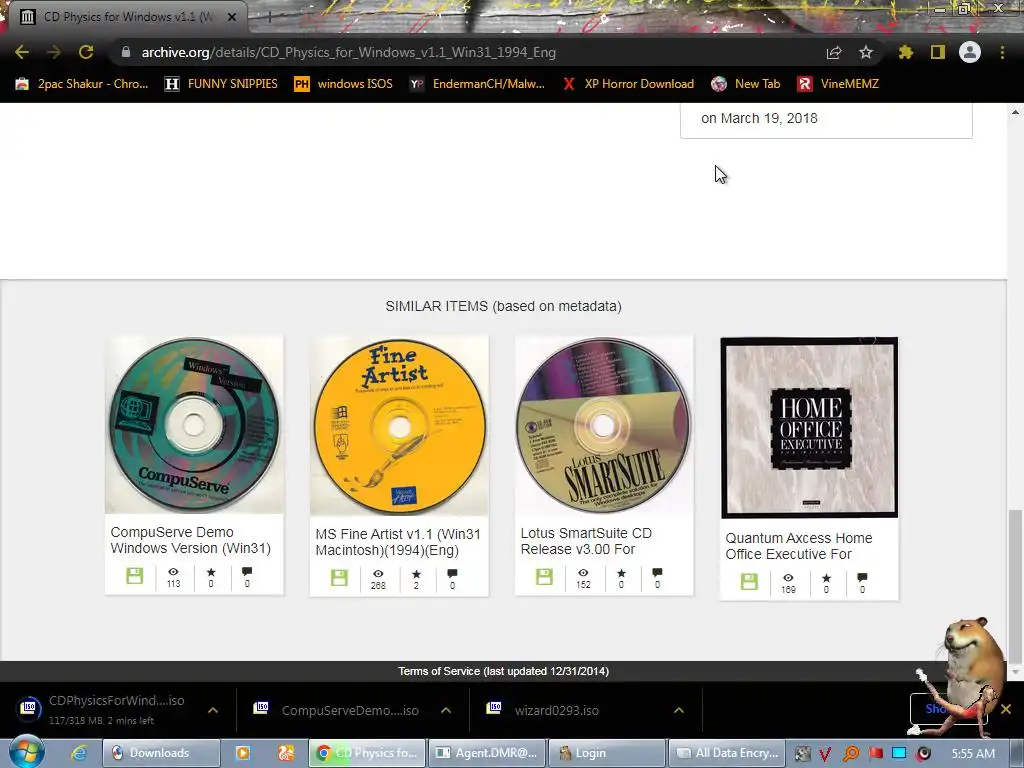Switch to the Login taskbar window

[607, 753]
